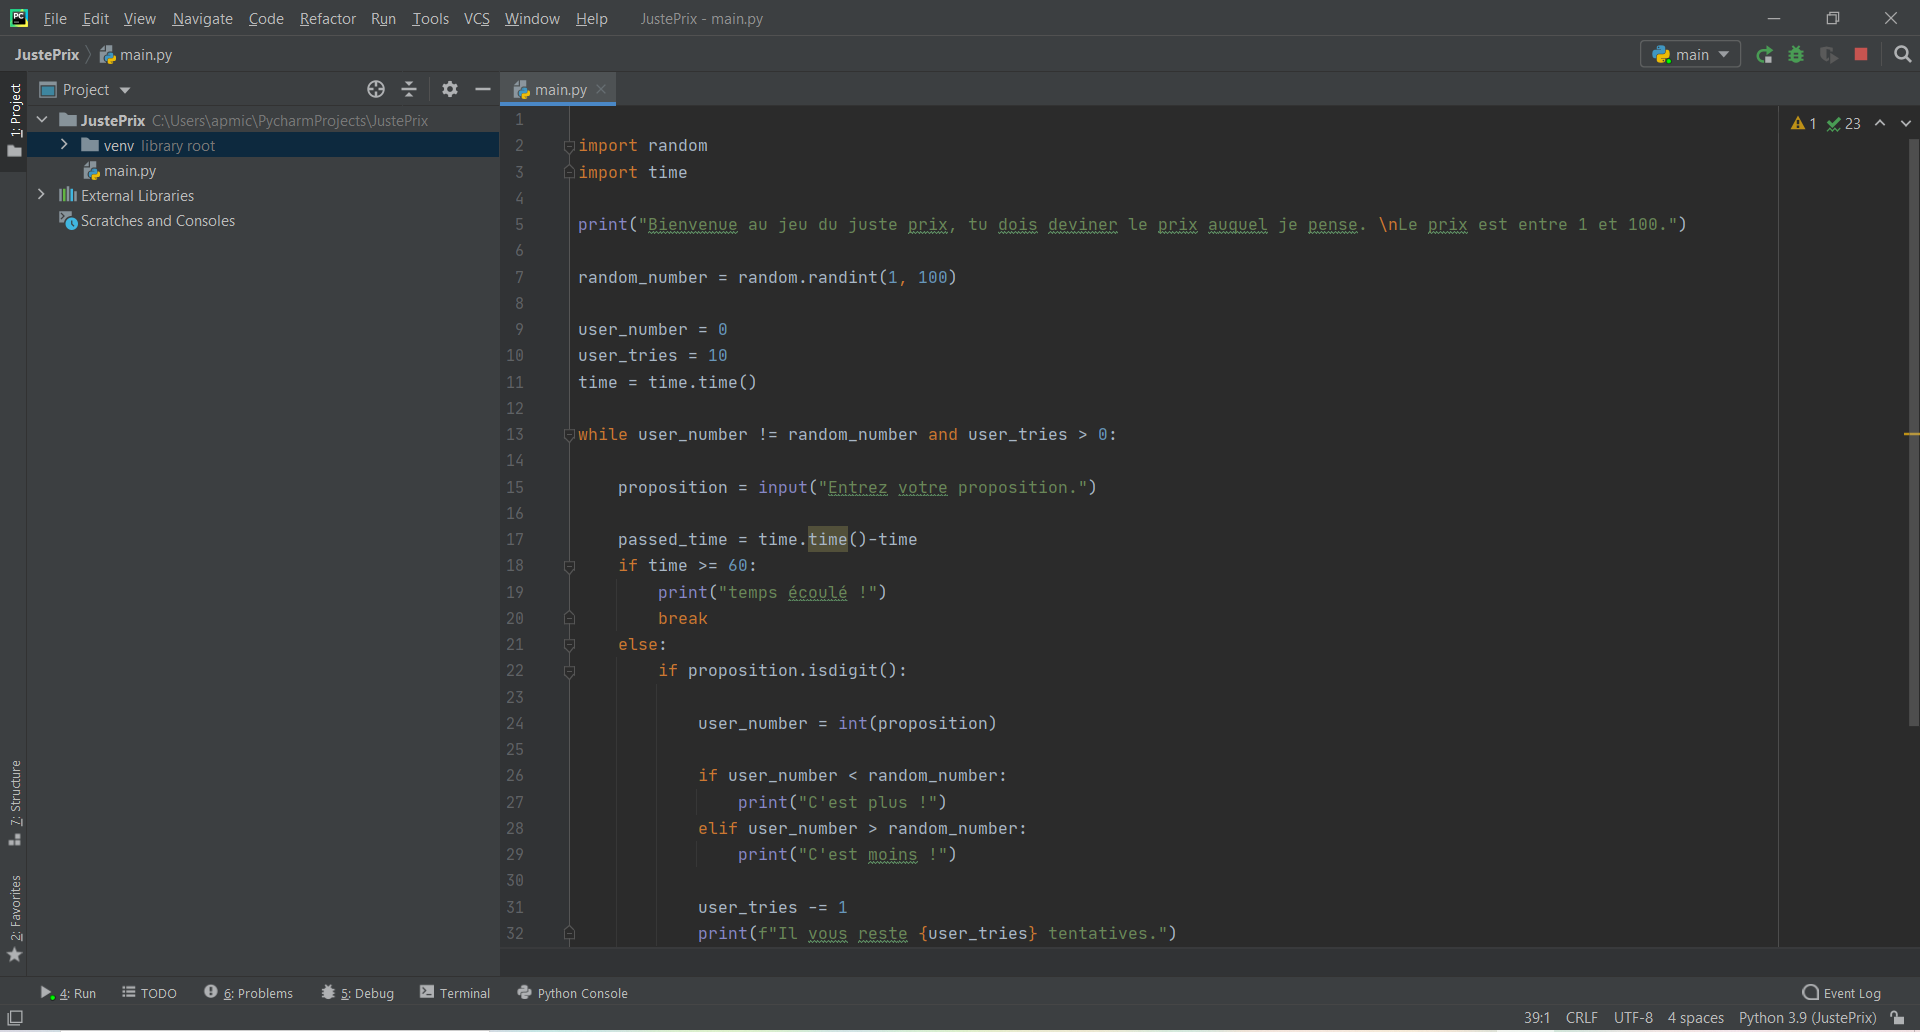This screenshot has width=1920, height=1032.
Task: Open the Debug tool window
Action: [357, 993]
